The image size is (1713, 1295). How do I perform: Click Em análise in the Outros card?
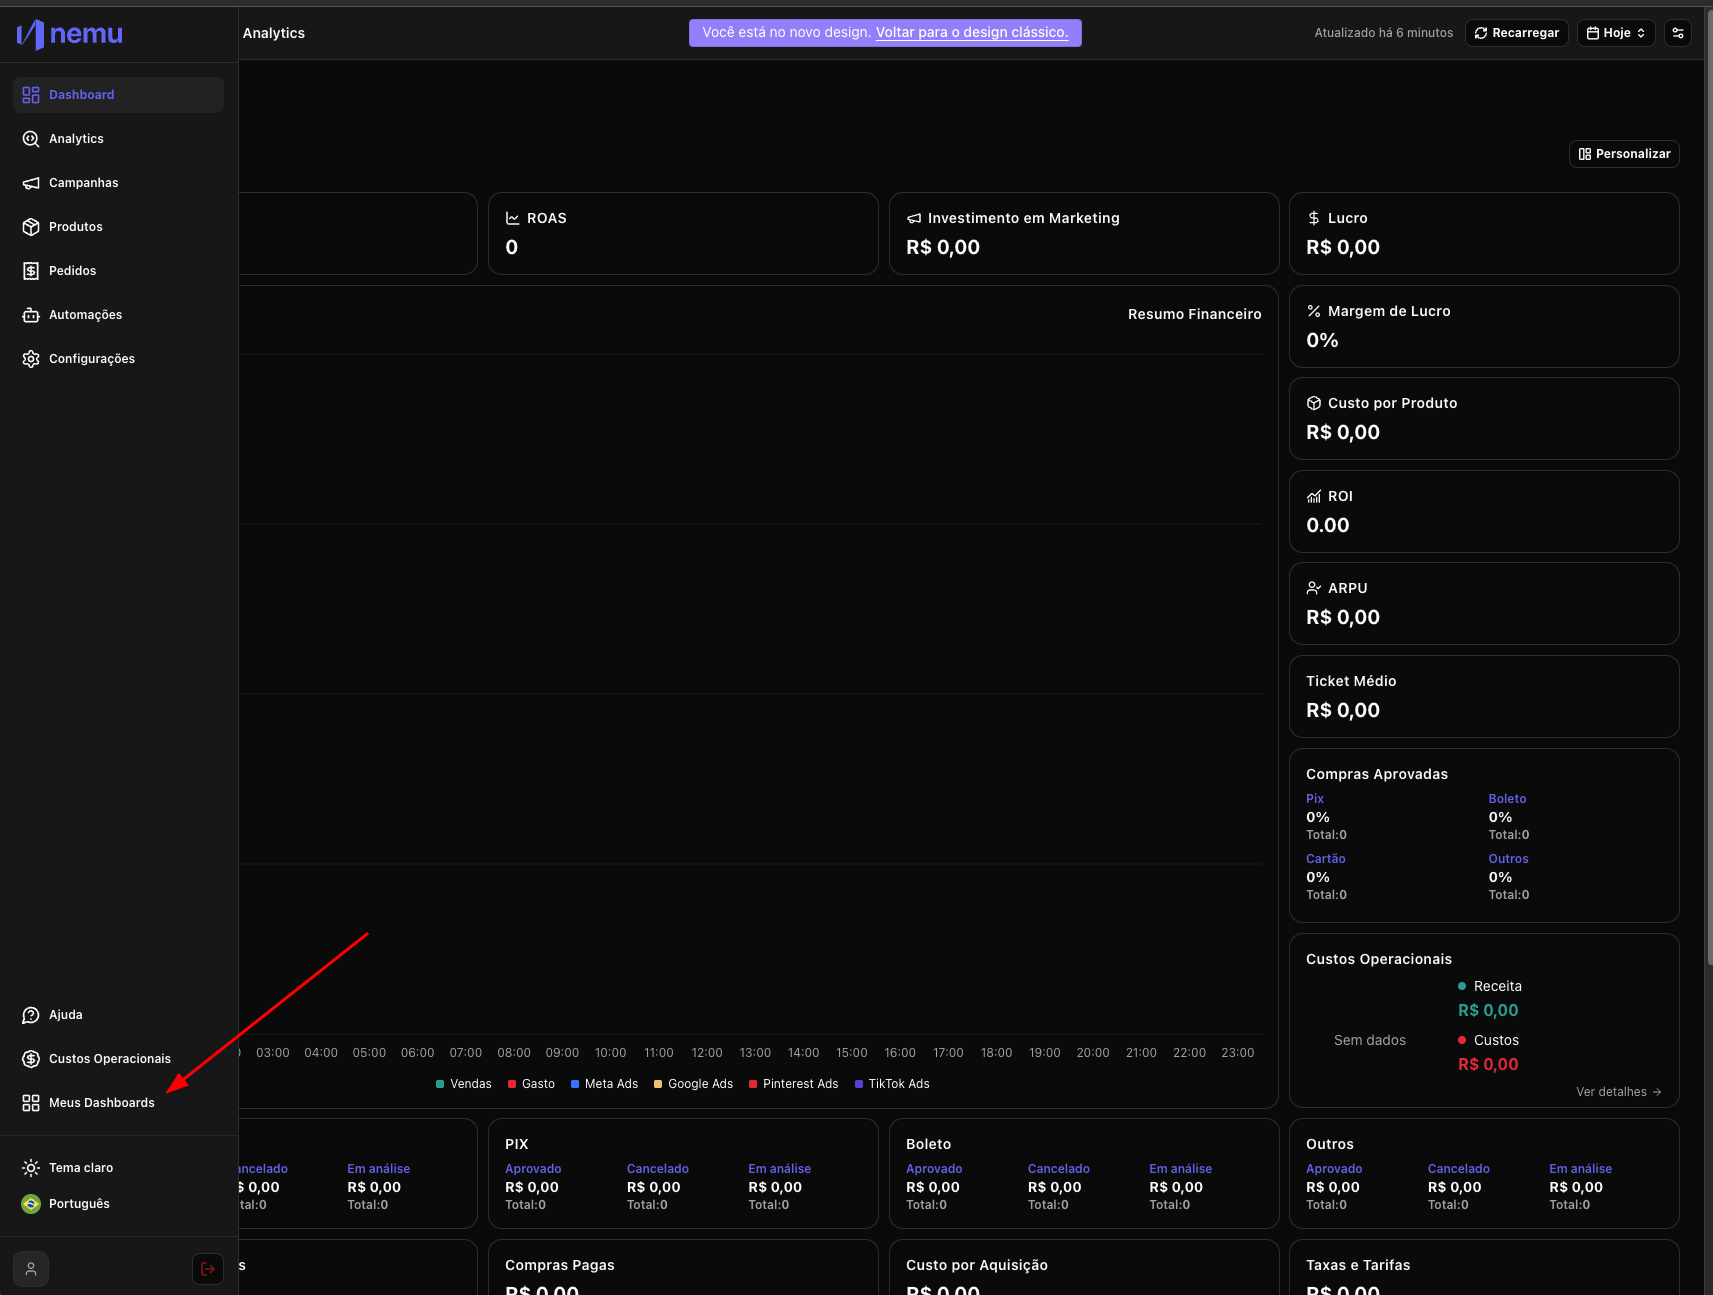(1580, 1169)
